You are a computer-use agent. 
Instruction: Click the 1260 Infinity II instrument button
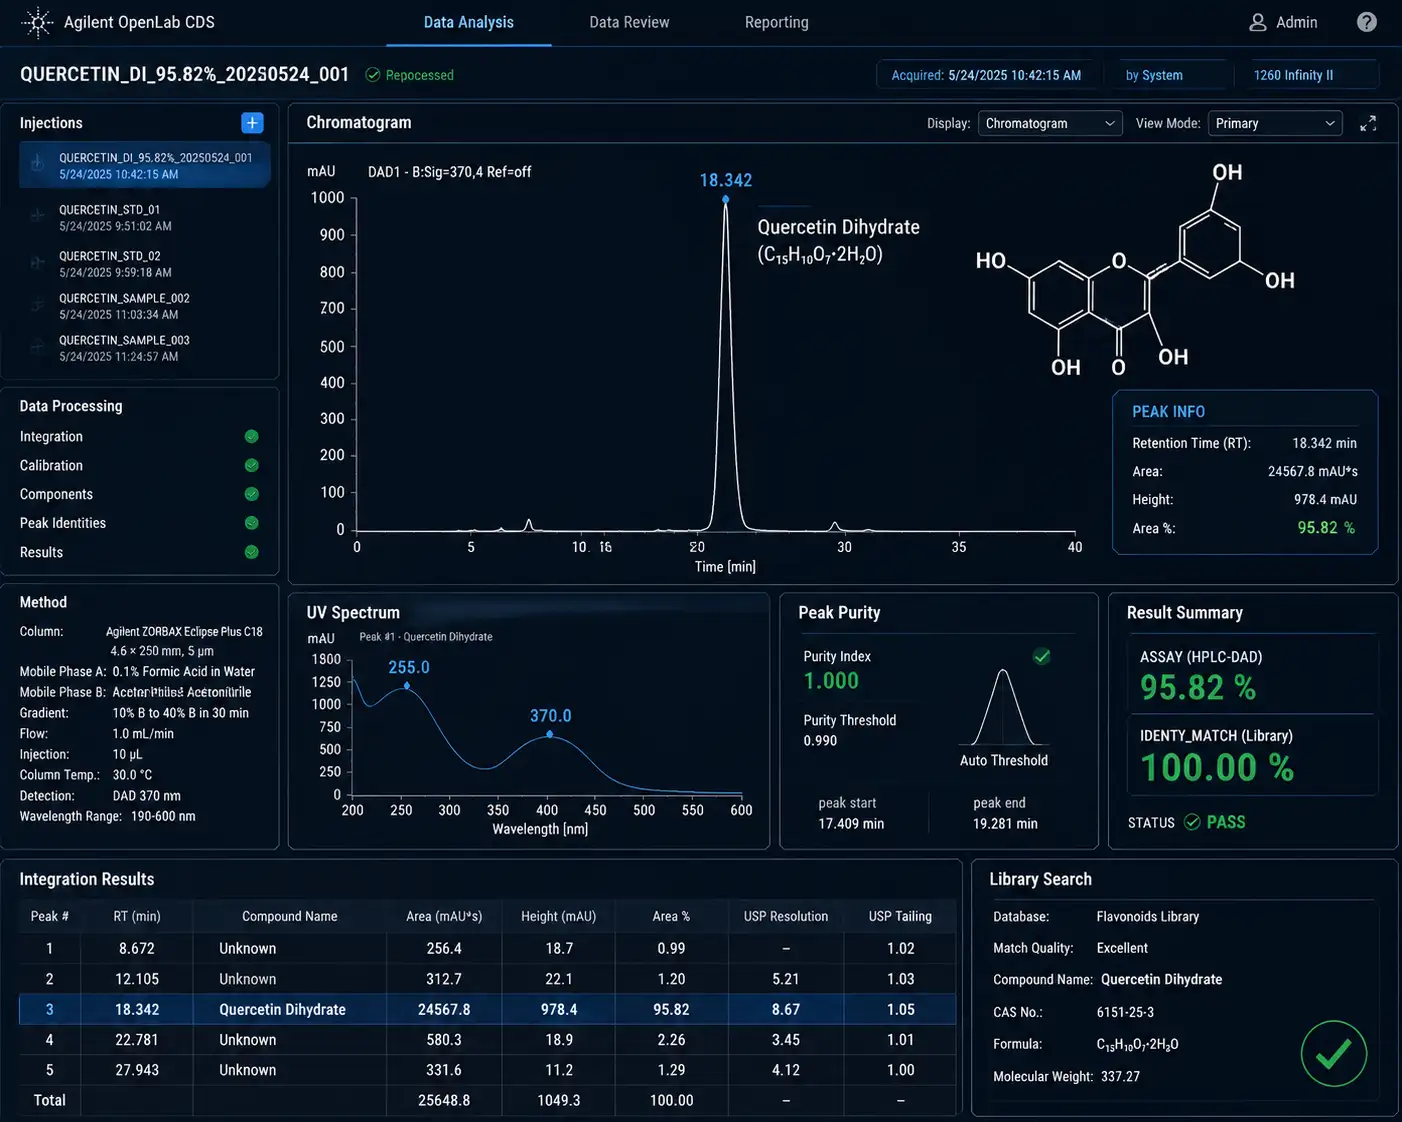click(1306, 75)
